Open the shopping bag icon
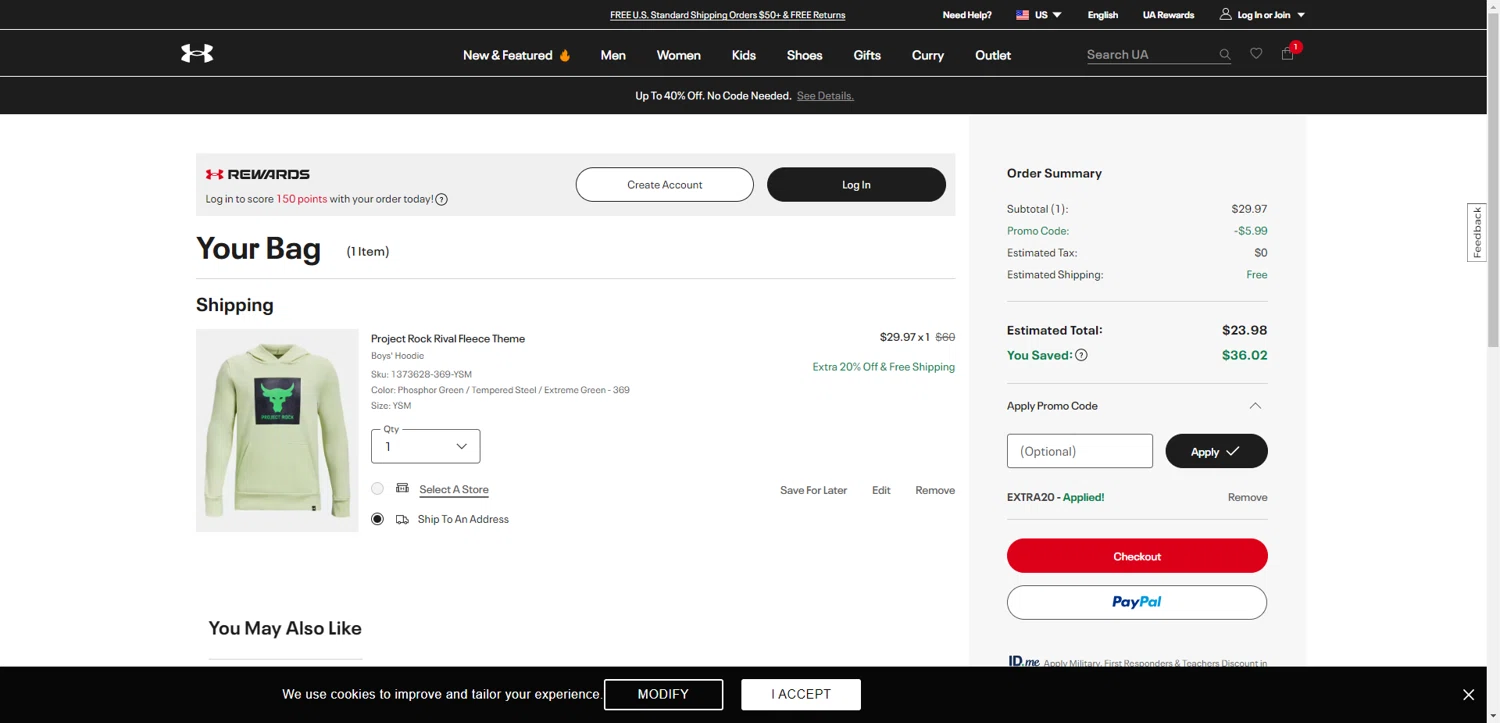This screenshot has width=1500, height=723. coord(1287,54)
